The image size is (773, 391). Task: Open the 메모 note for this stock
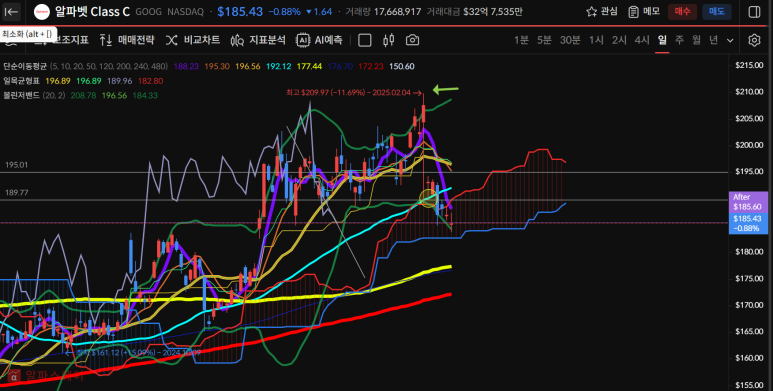644,11
